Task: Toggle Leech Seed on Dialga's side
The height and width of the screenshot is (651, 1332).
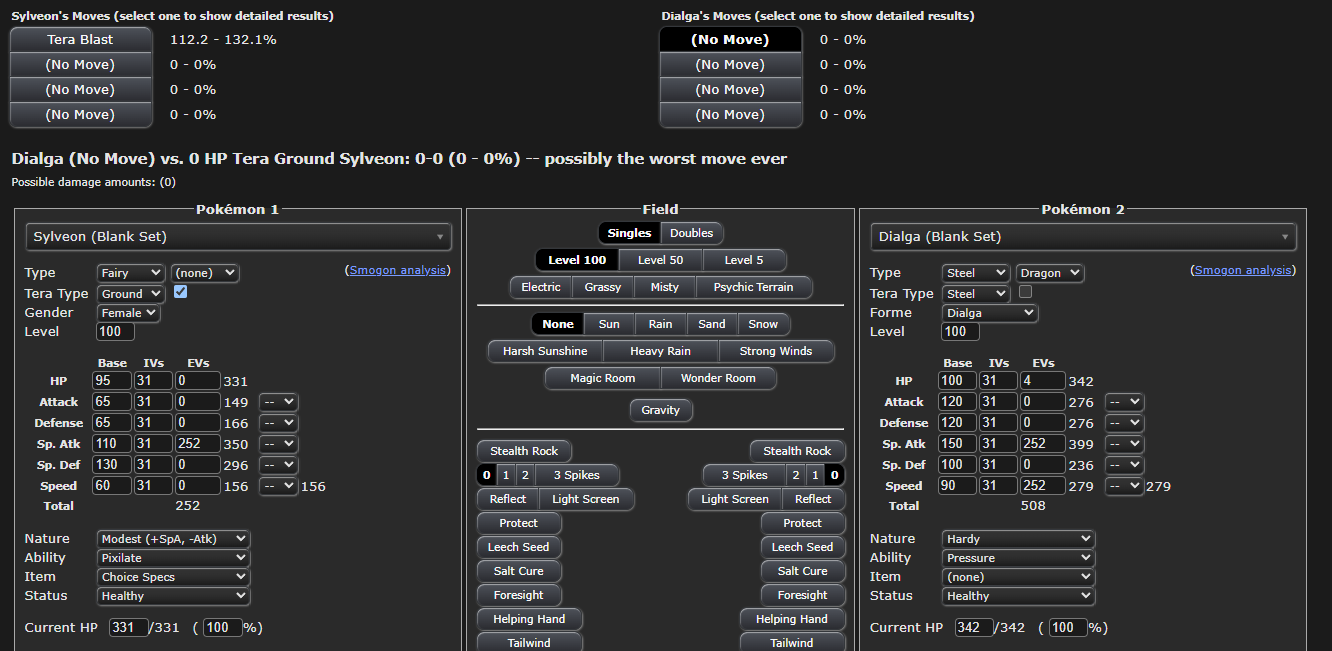Action: pyautogui.click(x=803, y=547)
